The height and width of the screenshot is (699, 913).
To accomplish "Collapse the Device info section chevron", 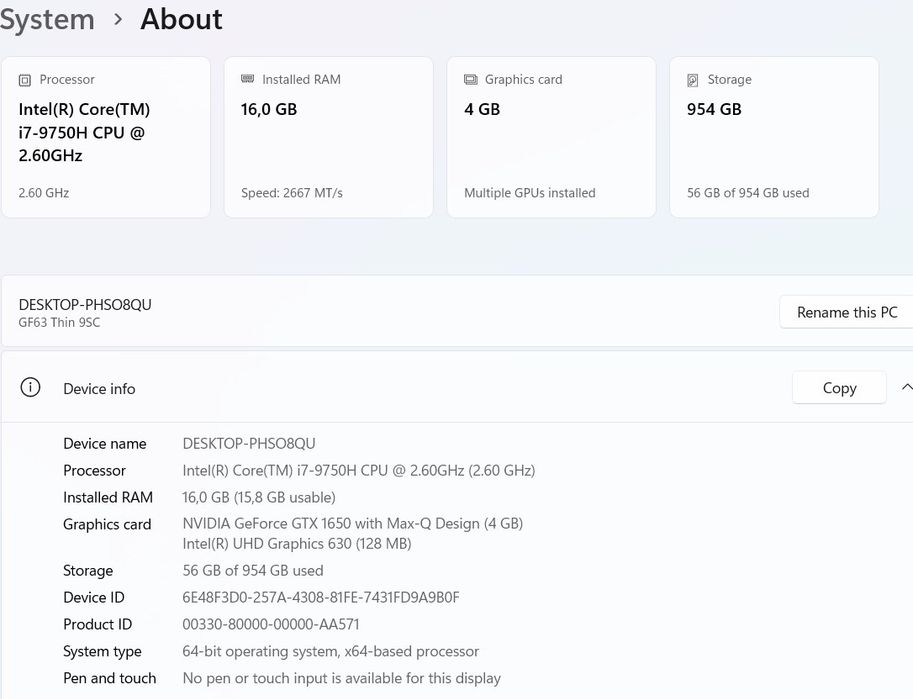I will coord(906,387).
